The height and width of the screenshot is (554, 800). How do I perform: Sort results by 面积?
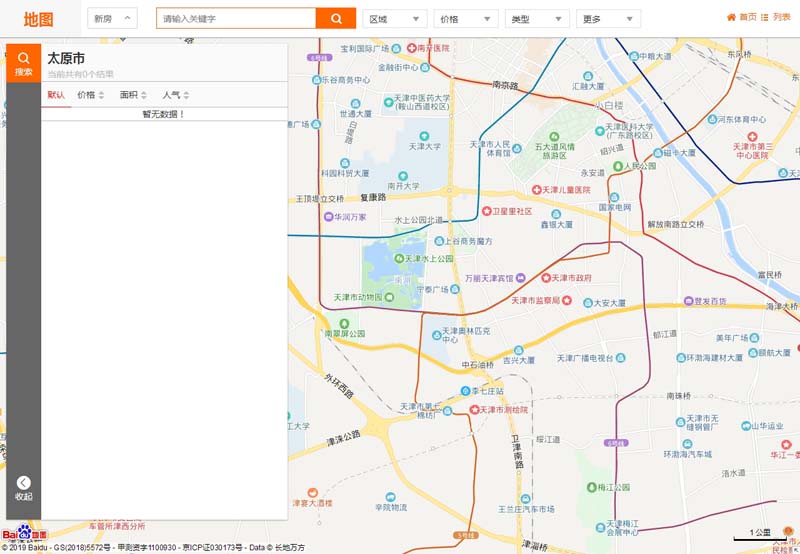pyautogui.click(x=133, y=95)
